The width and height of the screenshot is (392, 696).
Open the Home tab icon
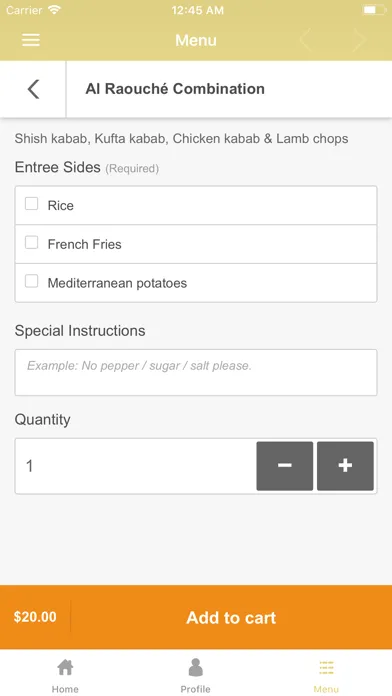[x=65, y=667]
